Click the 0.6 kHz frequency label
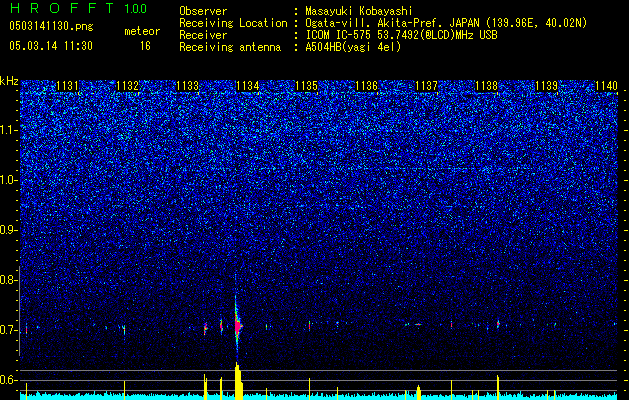 [8, 380]
